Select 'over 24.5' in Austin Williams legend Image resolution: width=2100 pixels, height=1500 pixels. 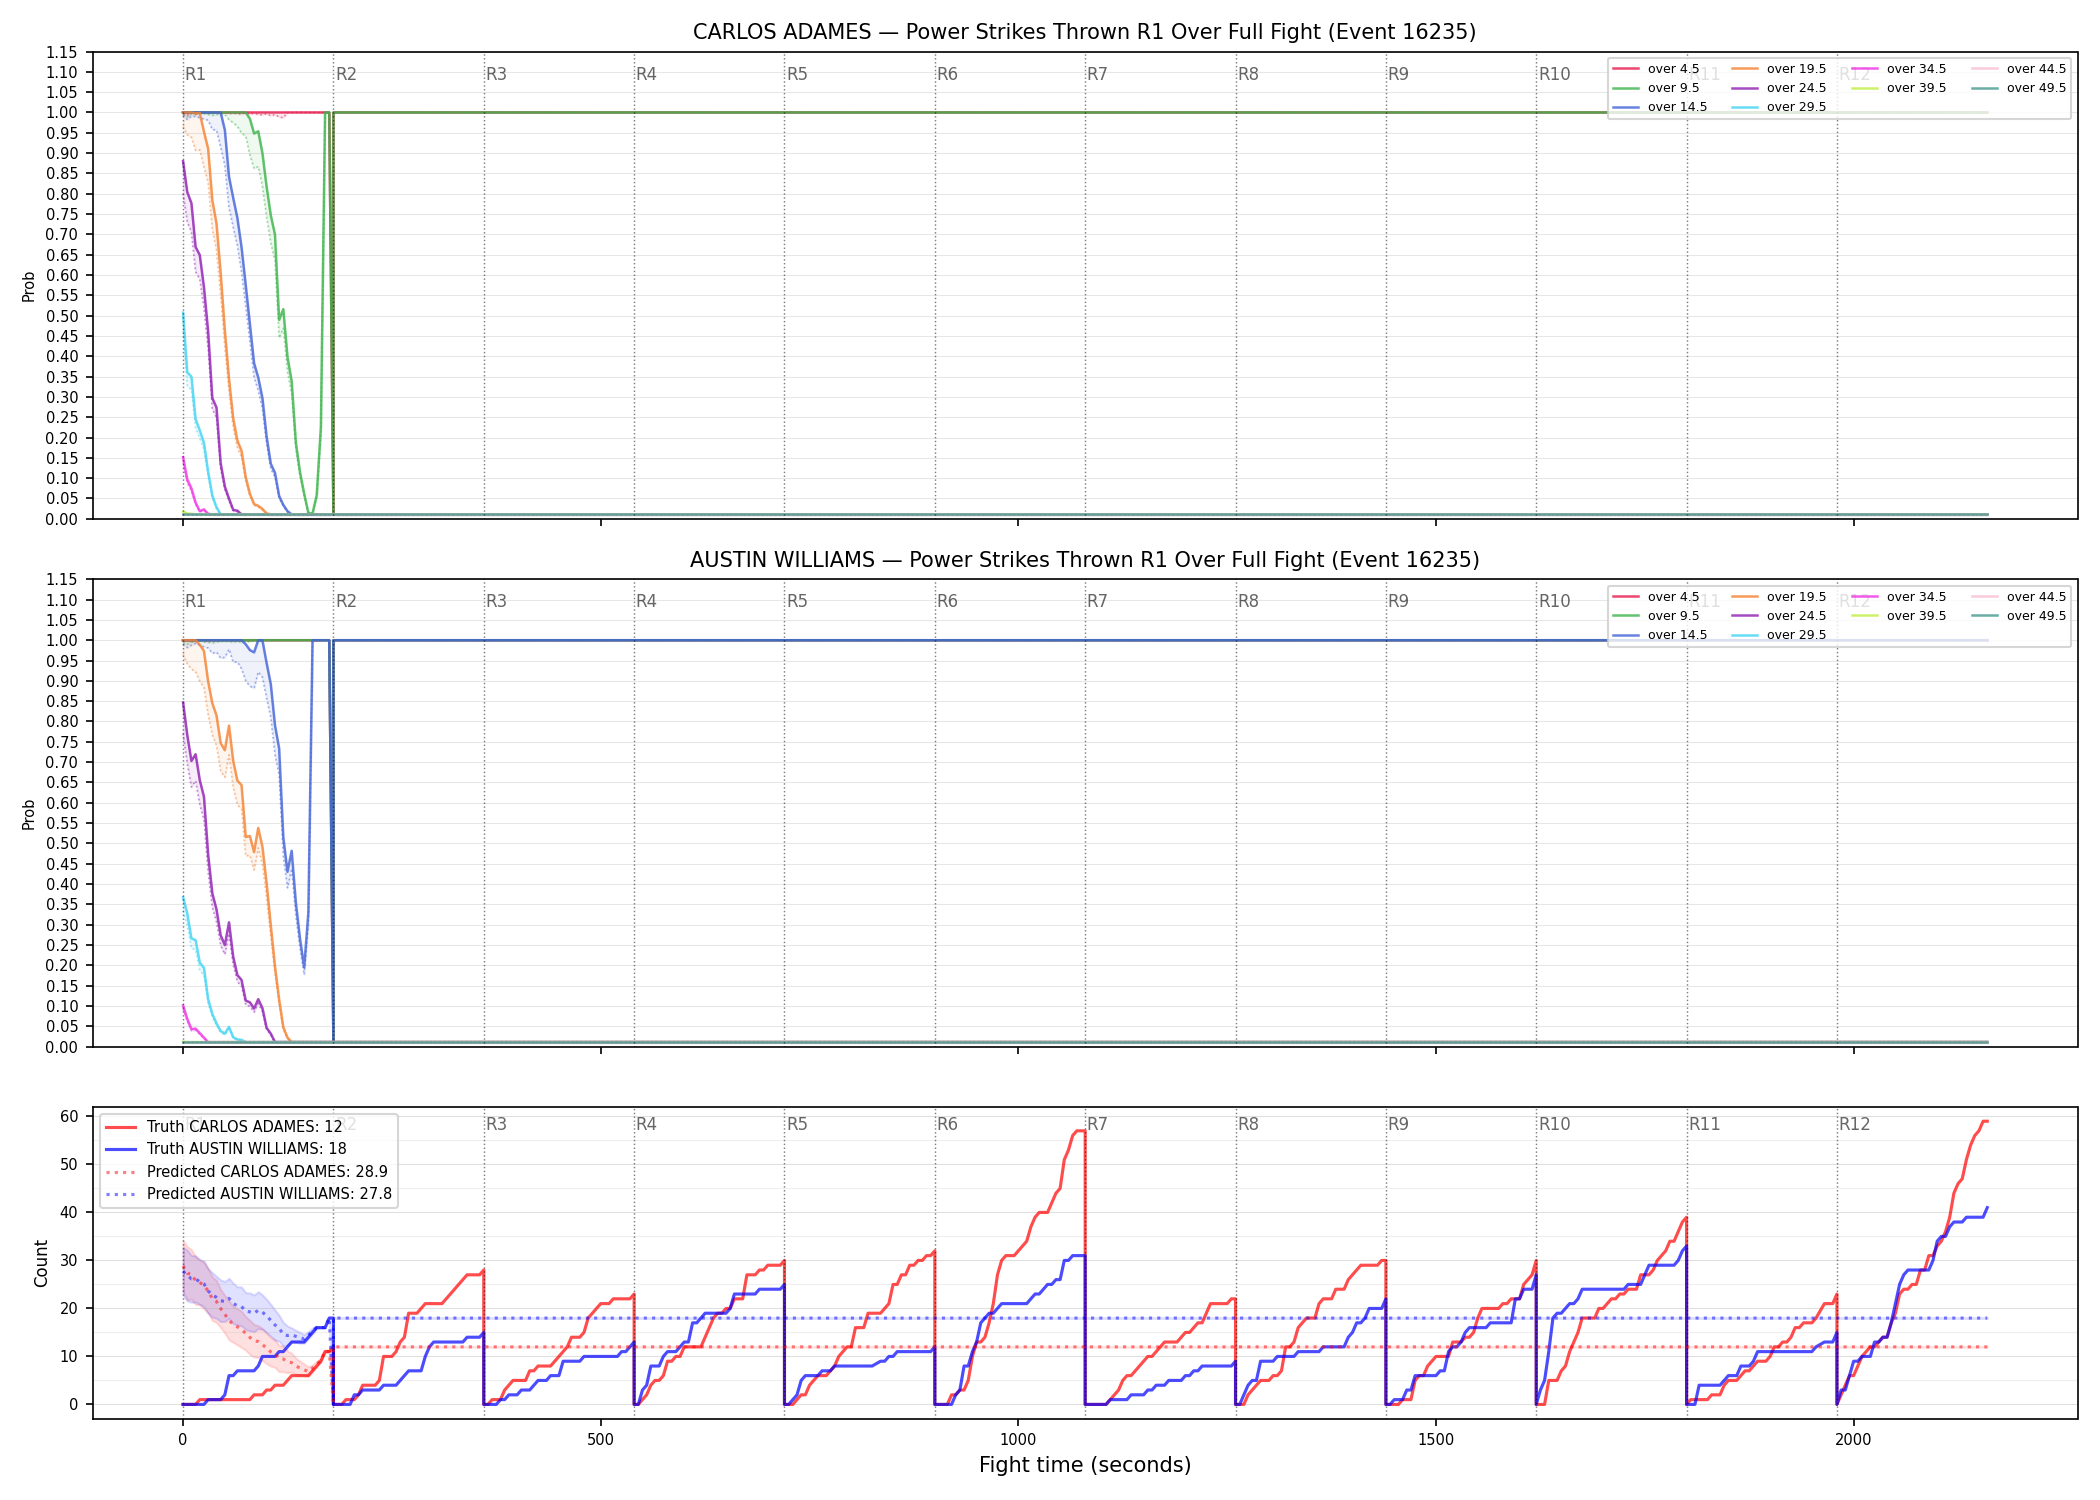click(1779, 616)
